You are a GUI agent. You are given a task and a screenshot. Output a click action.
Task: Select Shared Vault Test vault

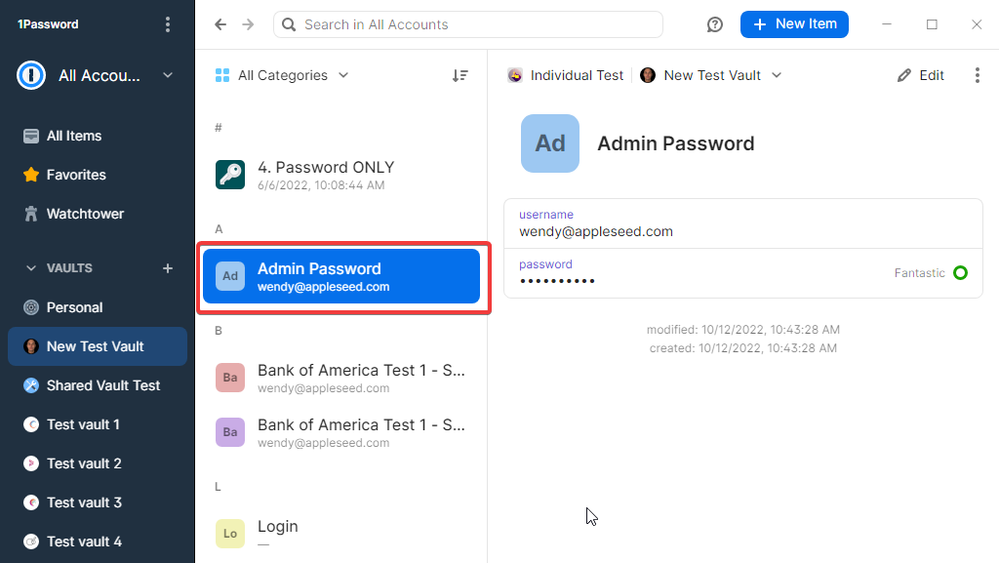[x=103, y=386]
